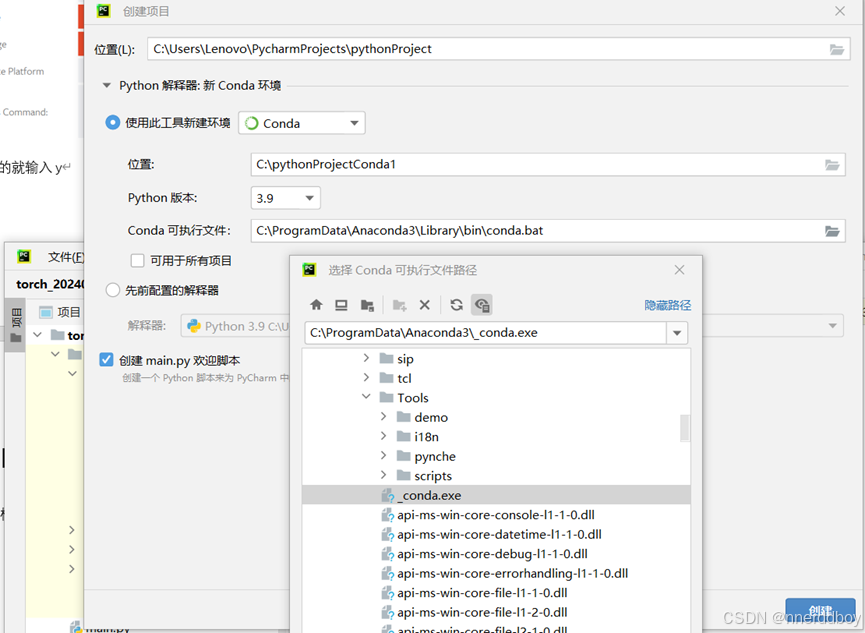Viewport: 865px width, 633px height.
Task: Collapse the Tools folder
Action: point(366,397)
